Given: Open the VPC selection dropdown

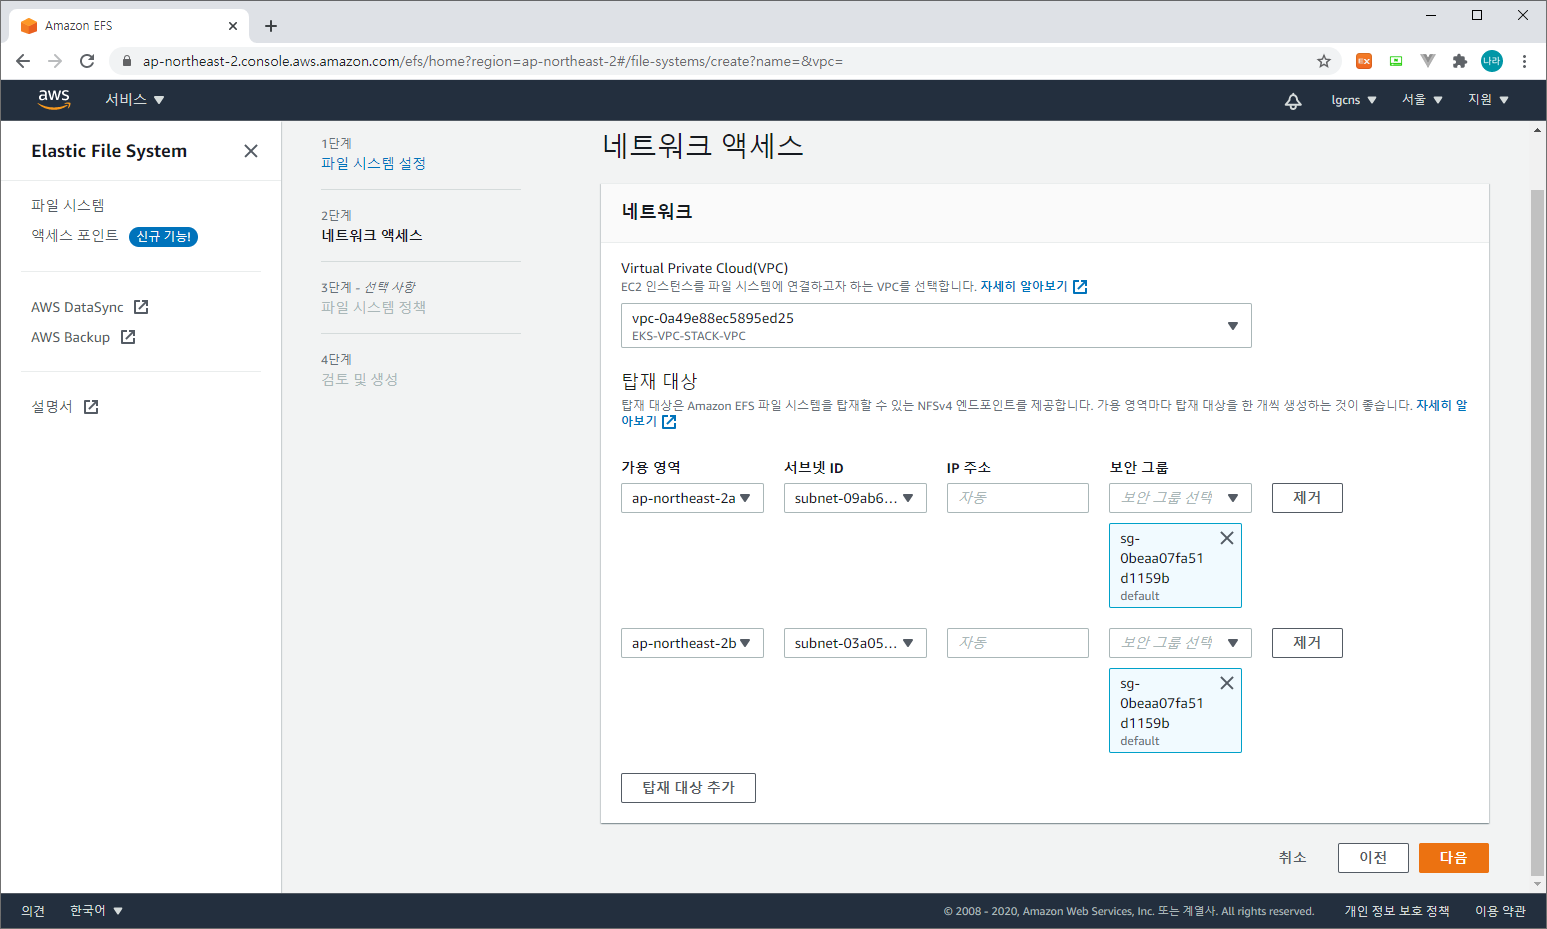Looking at the screenshot, I should click(x=936, y=326).
